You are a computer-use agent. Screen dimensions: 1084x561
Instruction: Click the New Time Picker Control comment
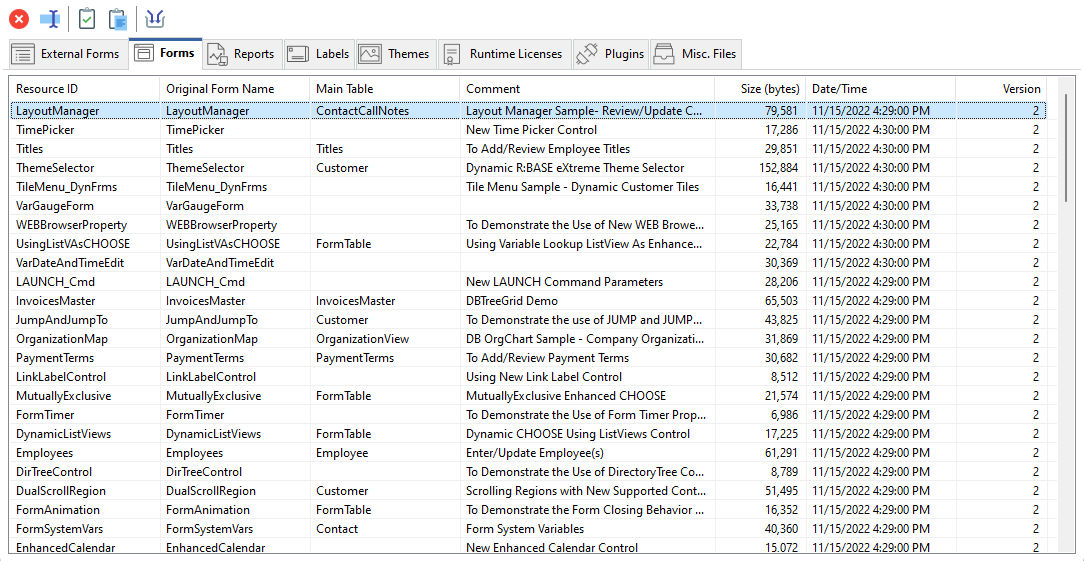point(532,129)
